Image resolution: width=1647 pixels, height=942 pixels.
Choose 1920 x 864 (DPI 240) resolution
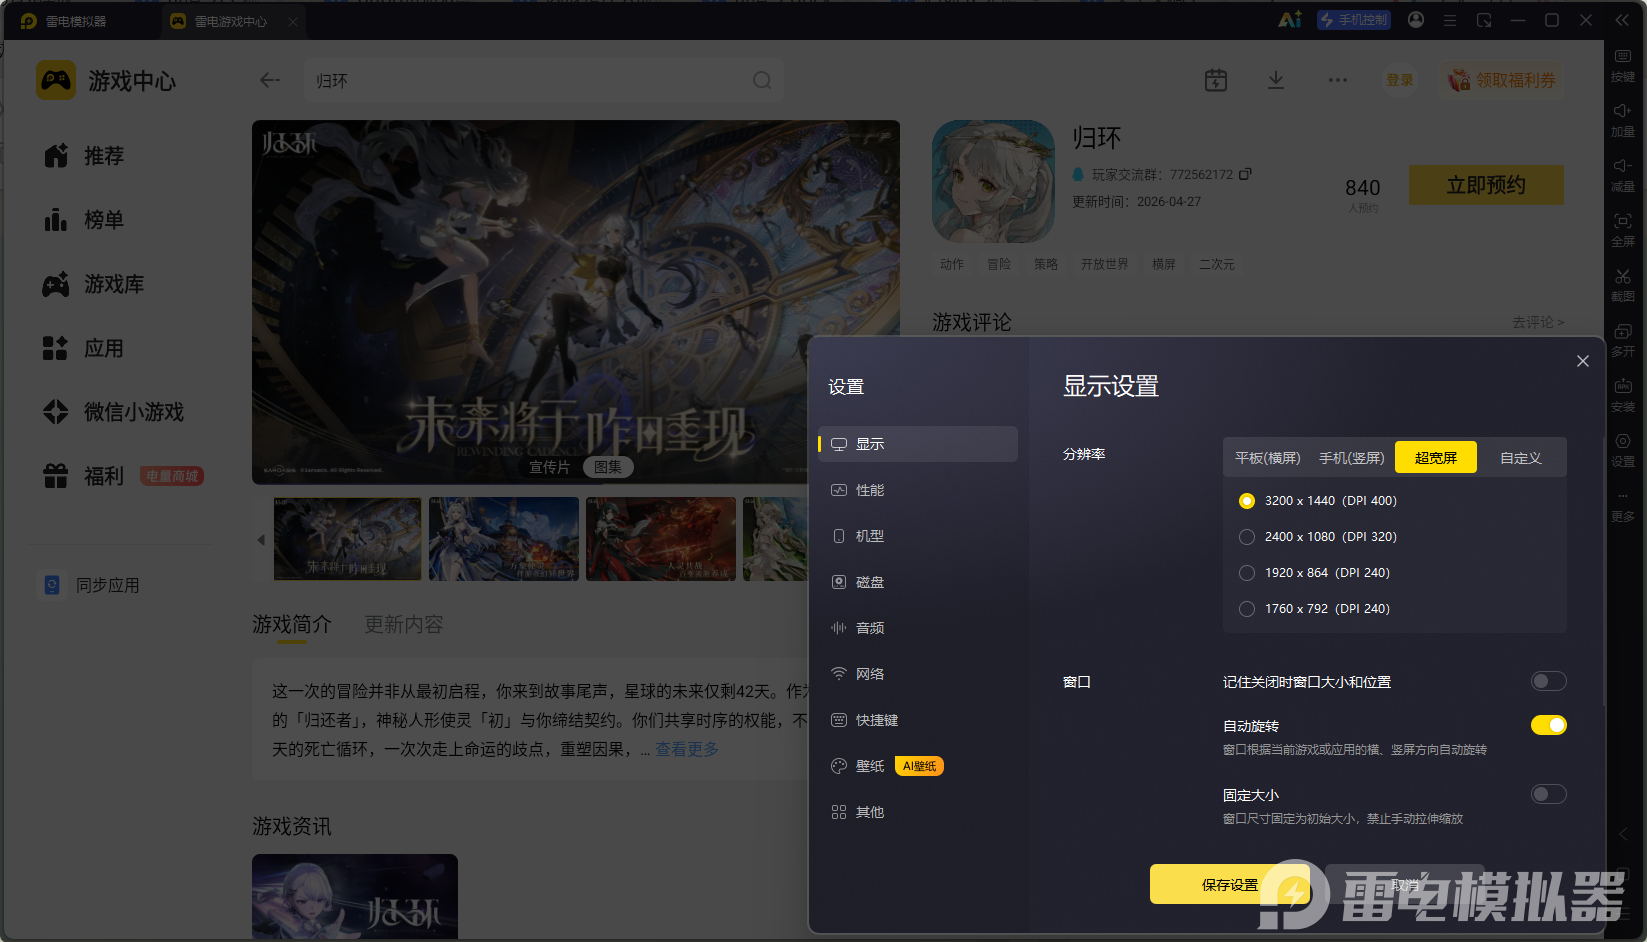click(x=1314, y=573)
